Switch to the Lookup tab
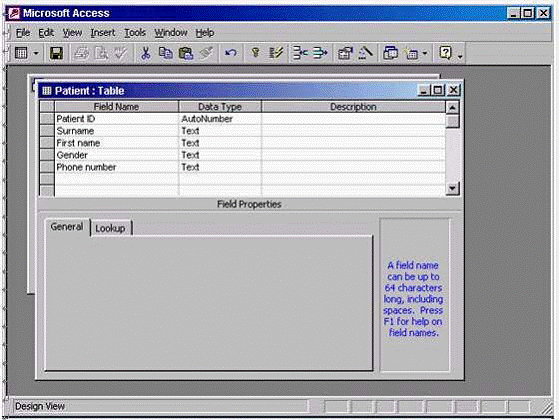 [110, 228]
